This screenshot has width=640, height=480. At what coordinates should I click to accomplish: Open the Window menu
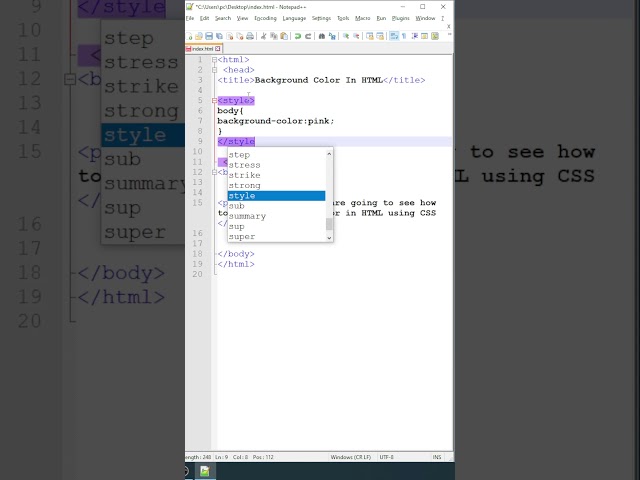(x=425, y=18)
